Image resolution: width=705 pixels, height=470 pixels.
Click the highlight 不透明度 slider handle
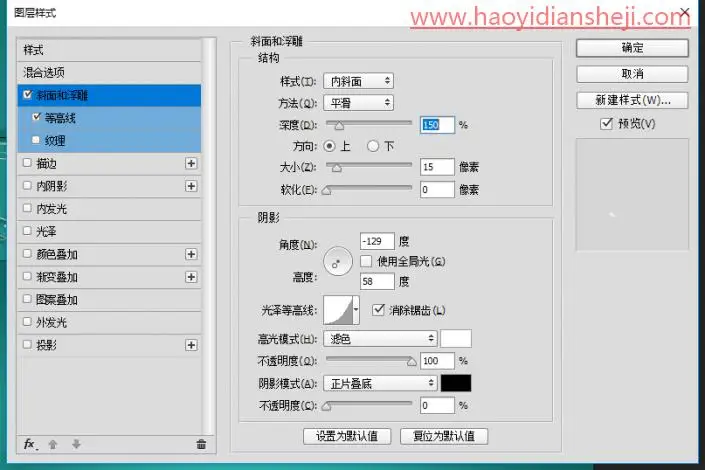click(411, 362)
